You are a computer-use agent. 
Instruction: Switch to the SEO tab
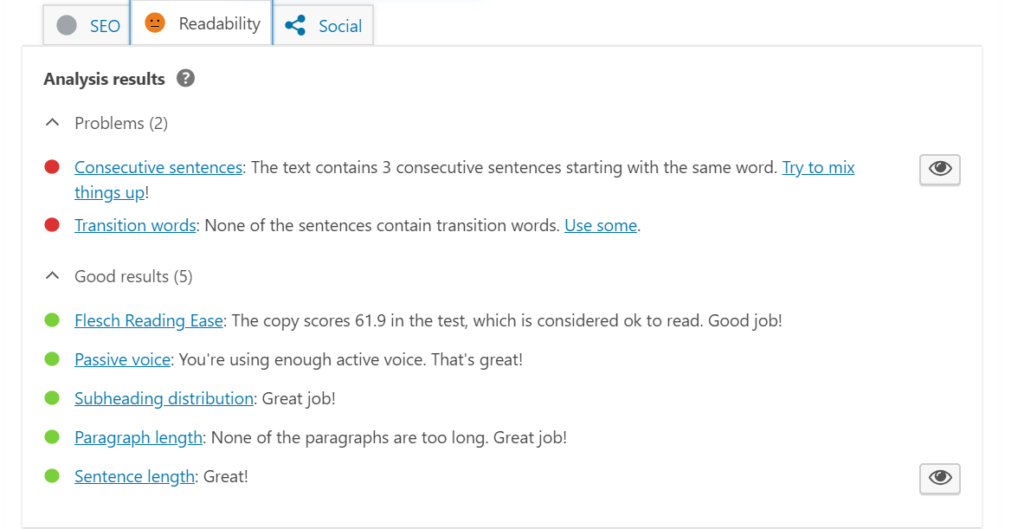pyautogui.click(x=86, y=25)
